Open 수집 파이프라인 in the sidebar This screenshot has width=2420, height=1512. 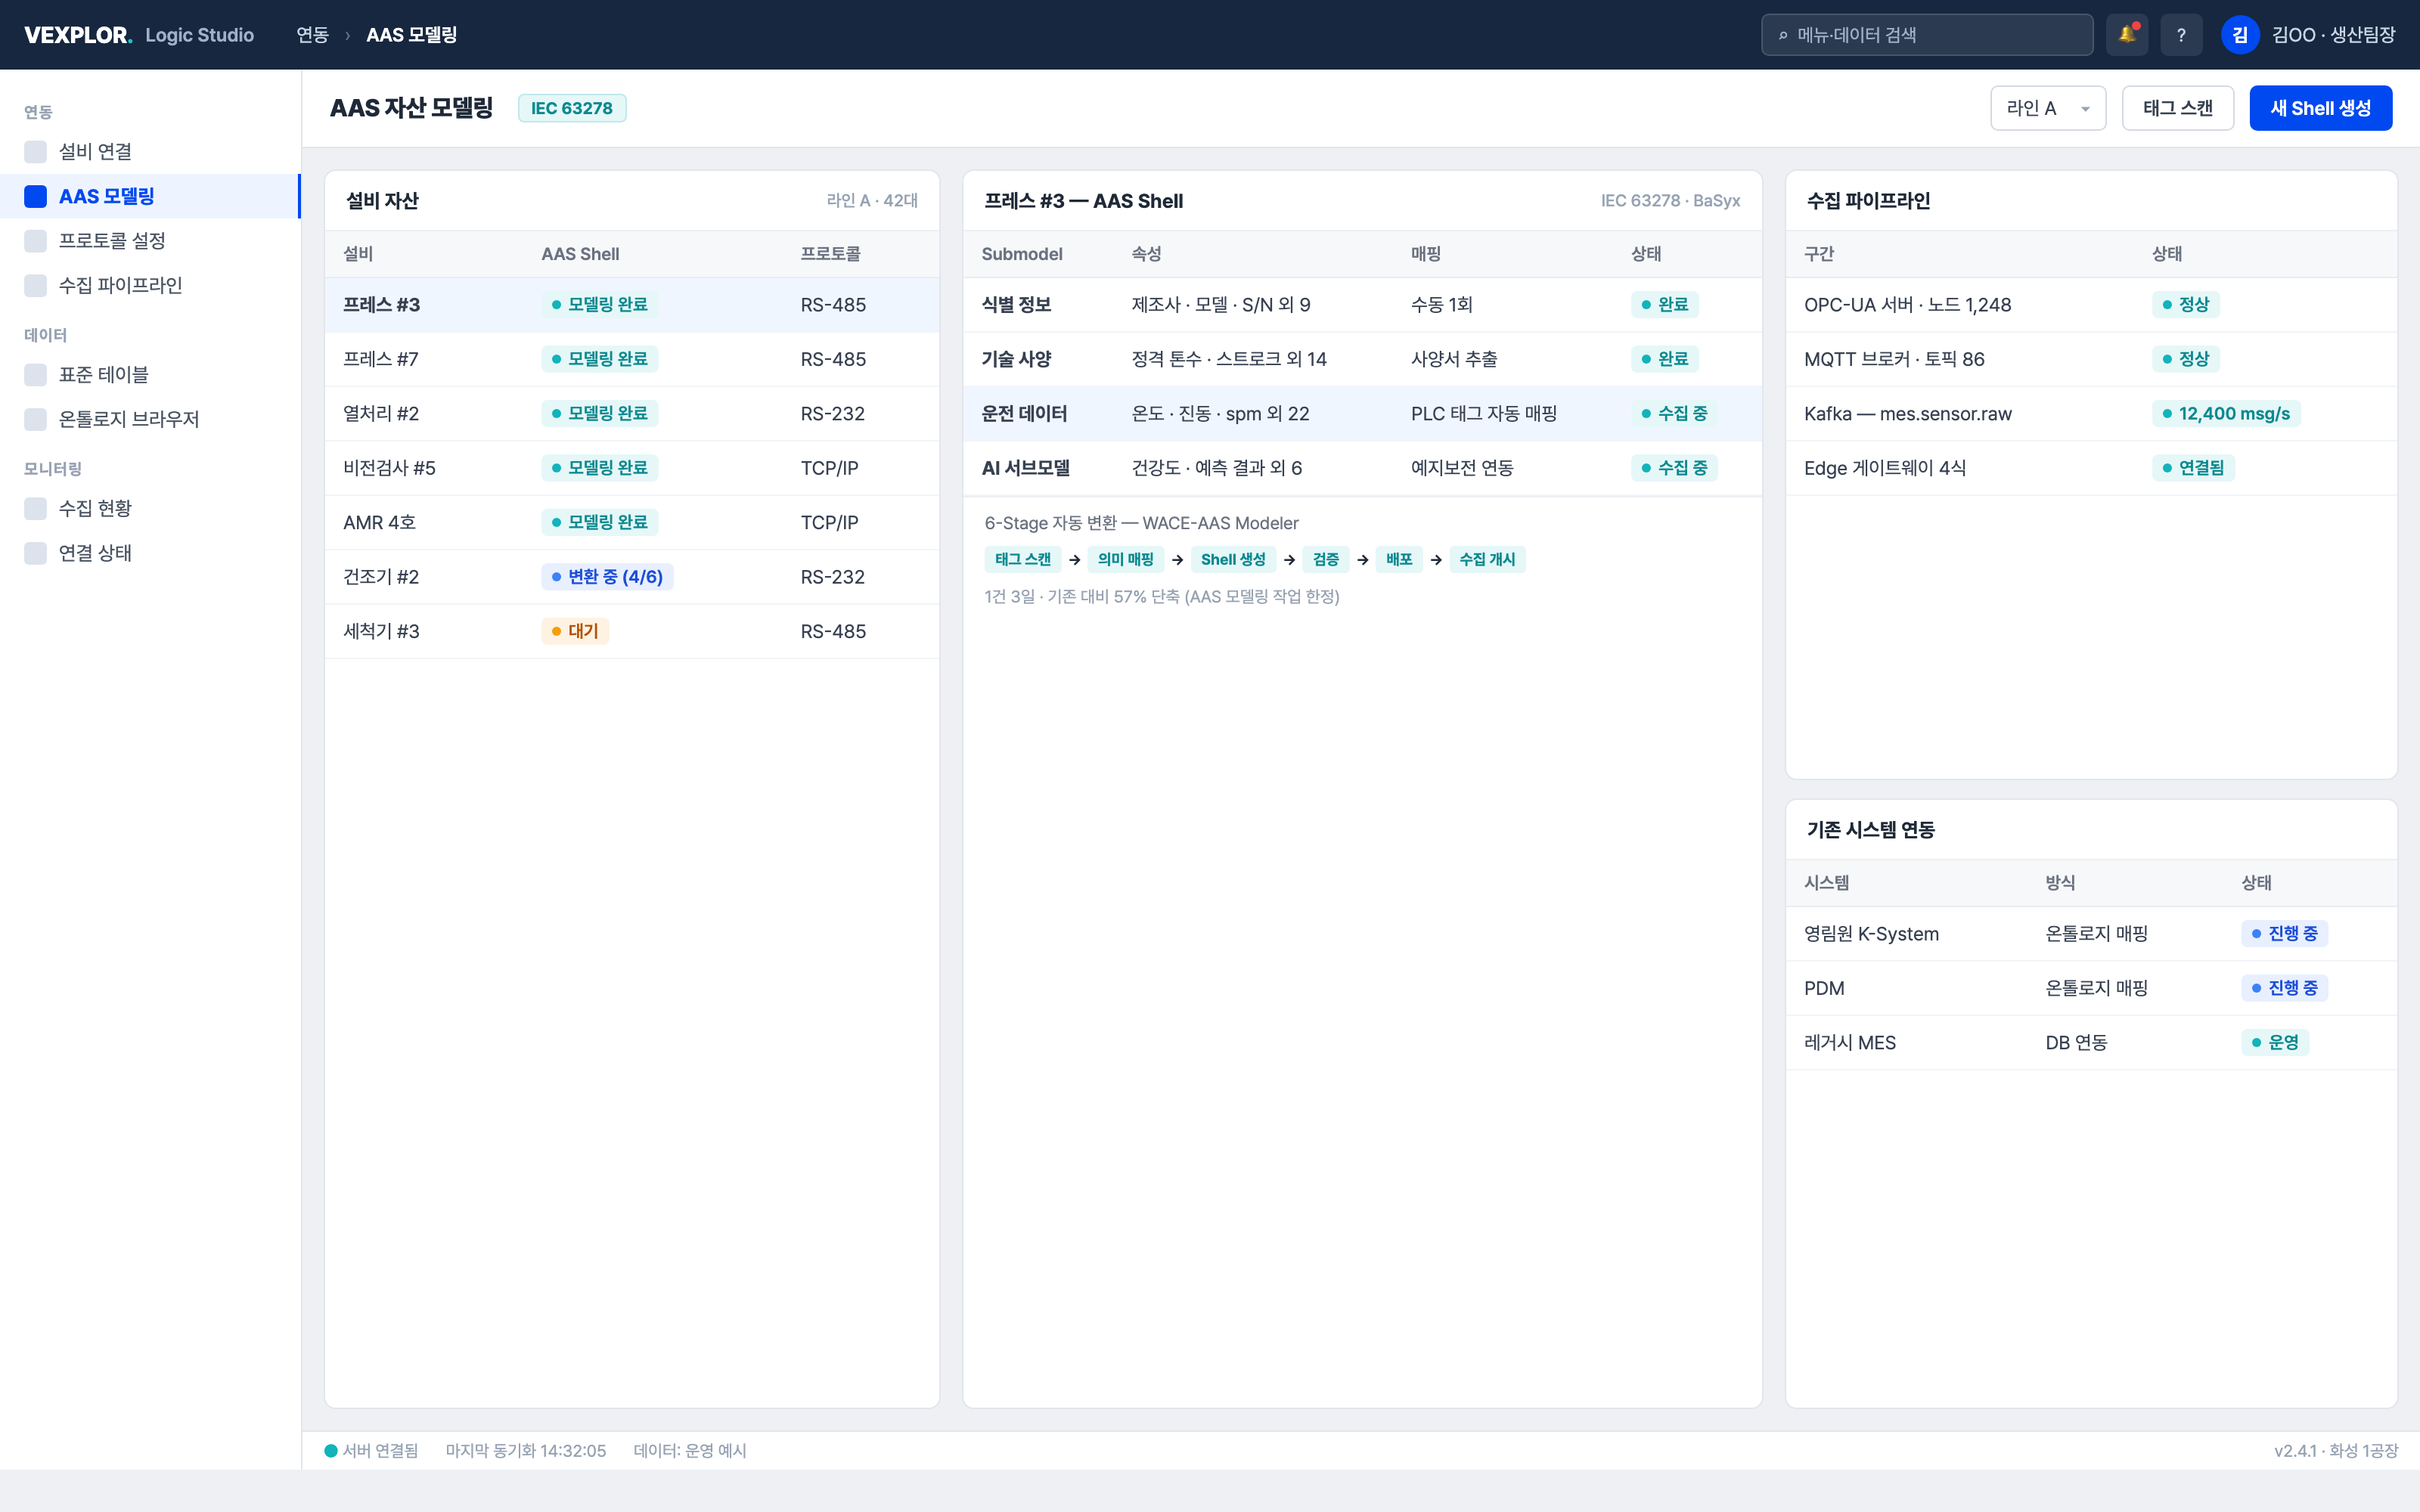(x=150, y=286)
